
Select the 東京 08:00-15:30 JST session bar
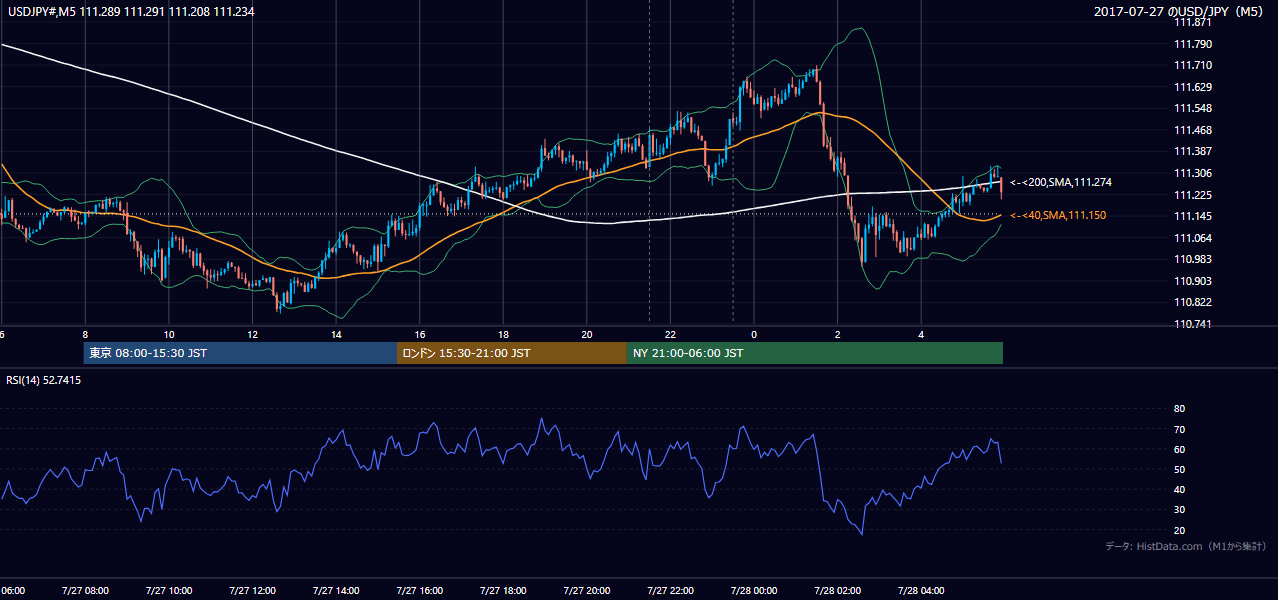pos(240,353)
